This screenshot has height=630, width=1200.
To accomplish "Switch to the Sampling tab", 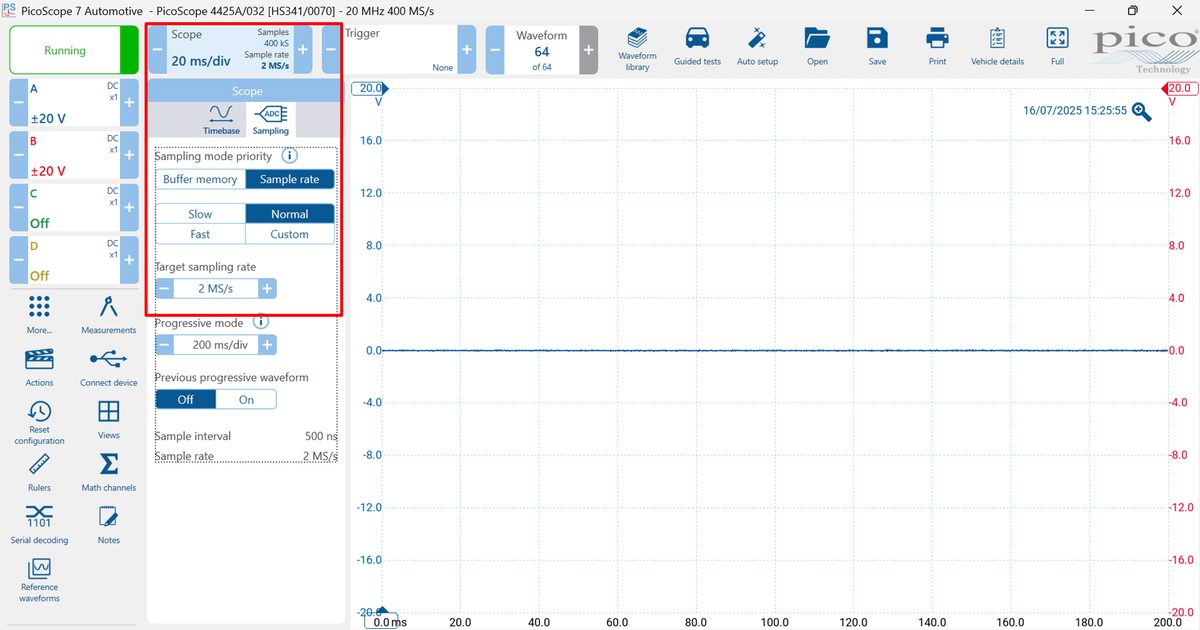I will pos(271,119).
